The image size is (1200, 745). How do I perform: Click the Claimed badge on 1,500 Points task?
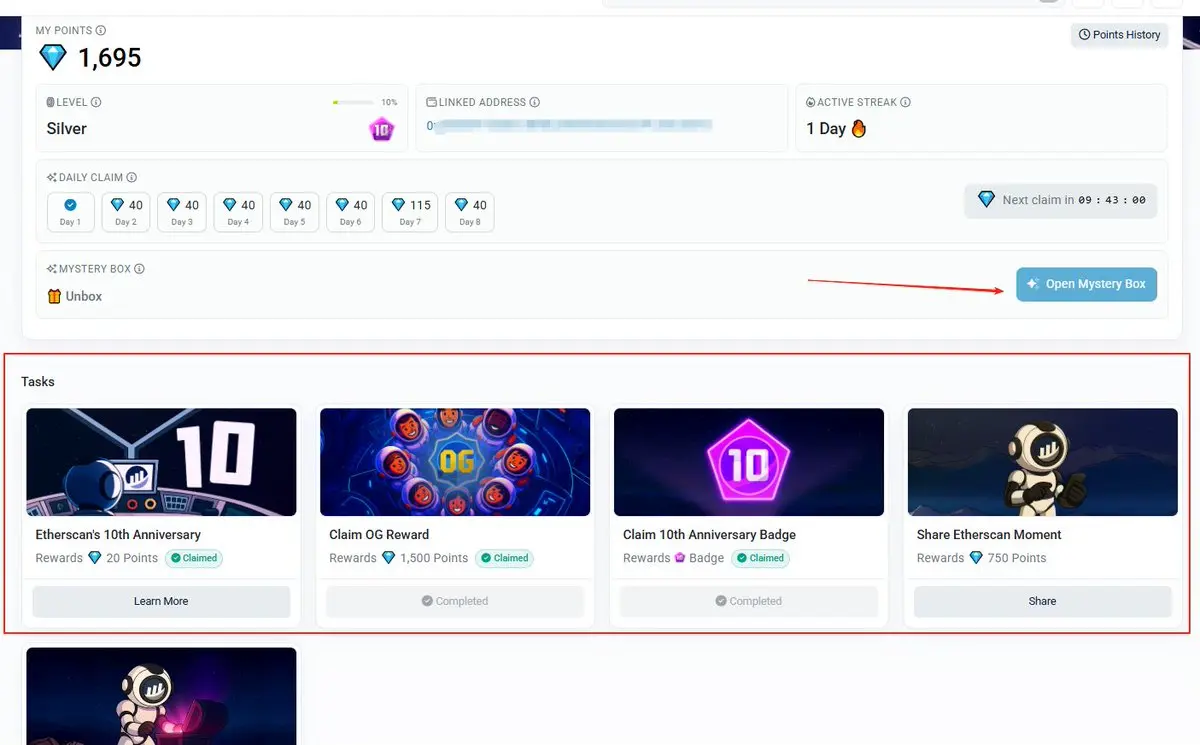tap(505, 558)
